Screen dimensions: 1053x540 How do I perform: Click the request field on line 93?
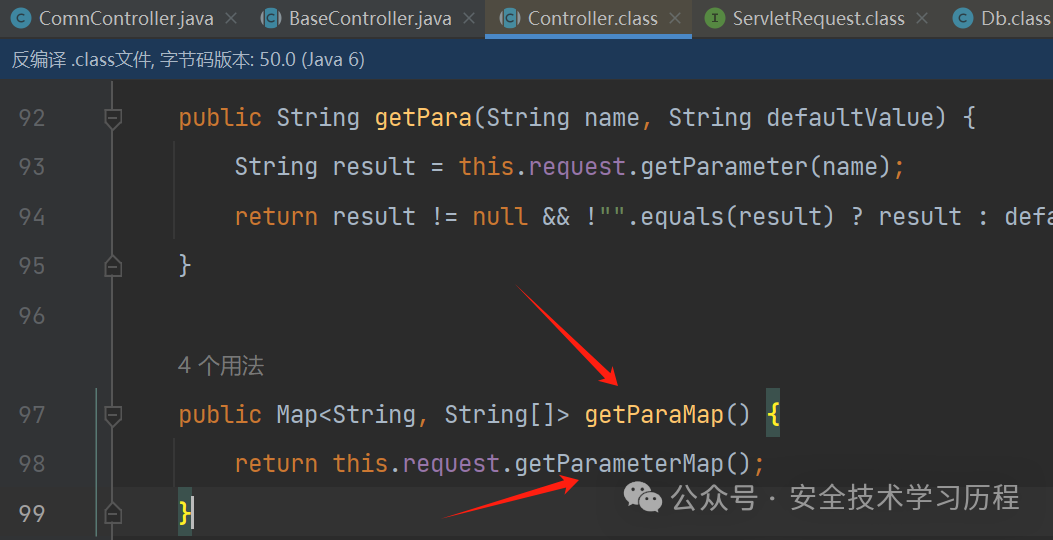click(577, 167)
